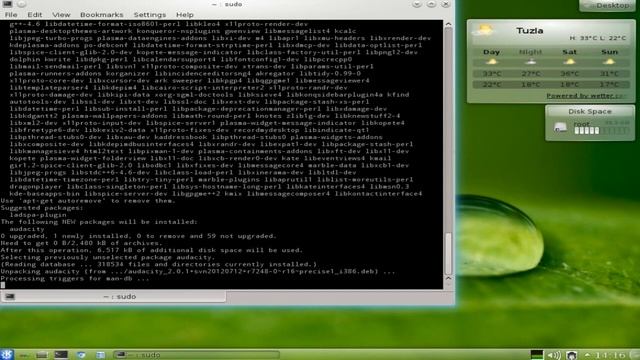Open the File menu in Konsole
This screenshot has height=360, width=640.
(11, 15)
